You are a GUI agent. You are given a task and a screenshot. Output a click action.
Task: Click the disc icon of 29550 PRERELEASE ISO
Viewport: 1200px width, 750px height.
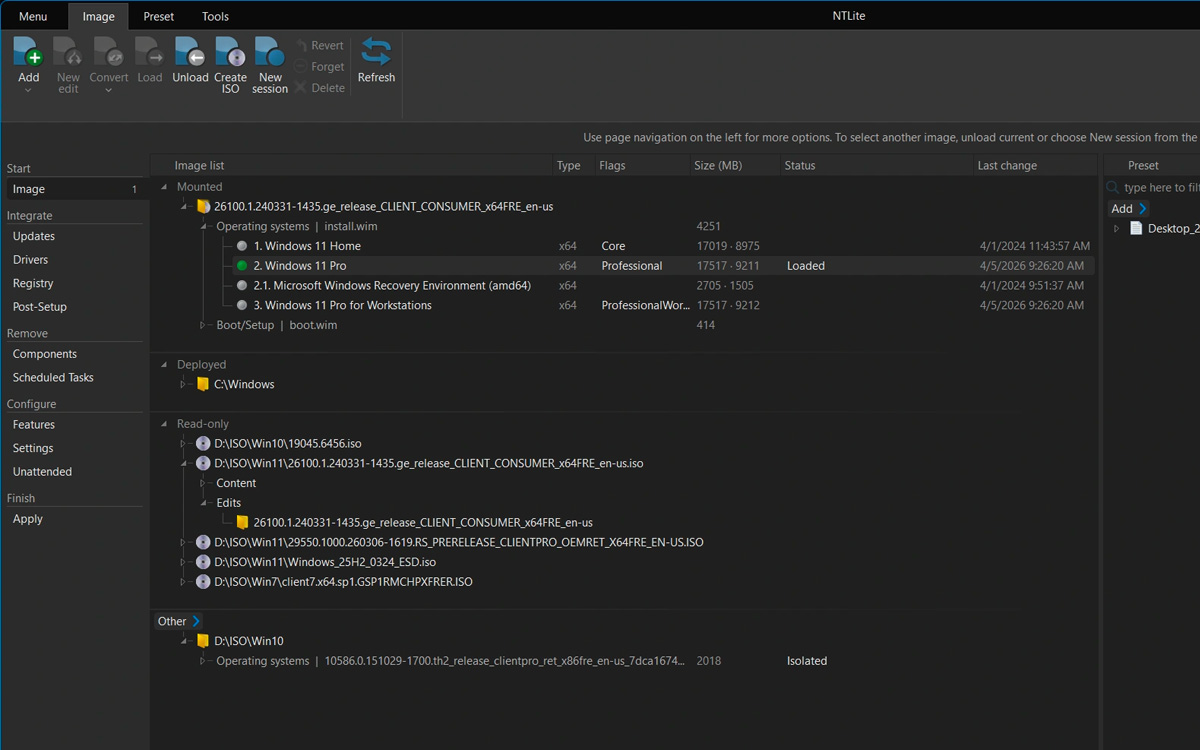pos(203,542)
